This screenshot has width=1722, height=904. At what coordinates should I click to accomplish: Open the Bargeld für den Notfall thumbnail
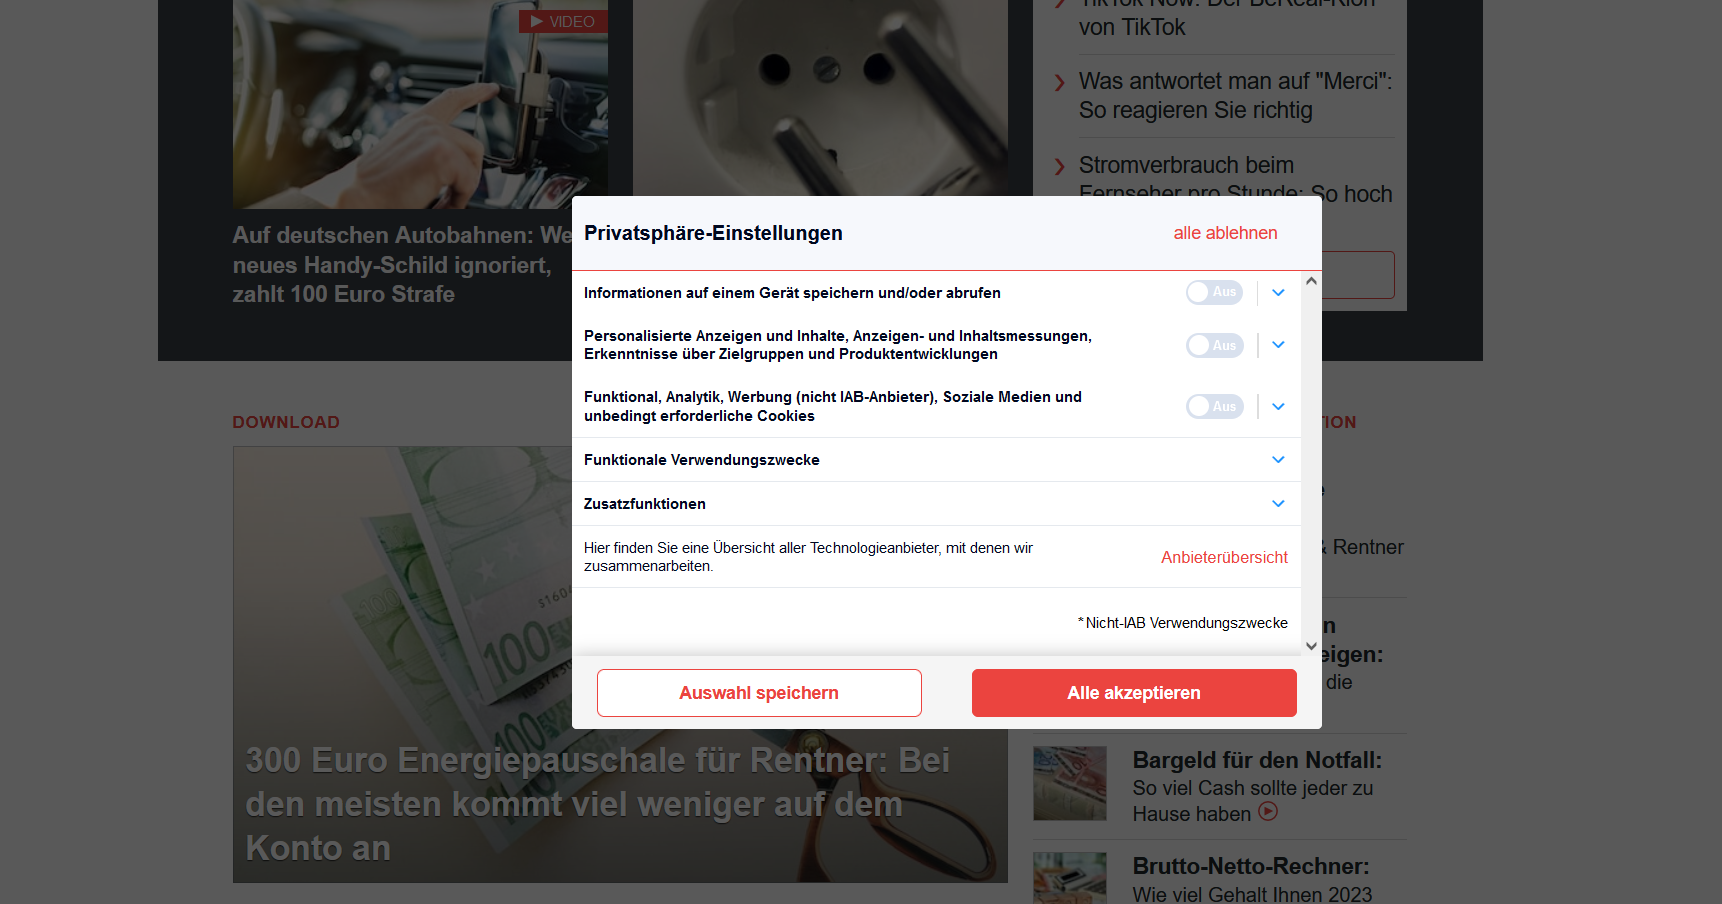1070,783
